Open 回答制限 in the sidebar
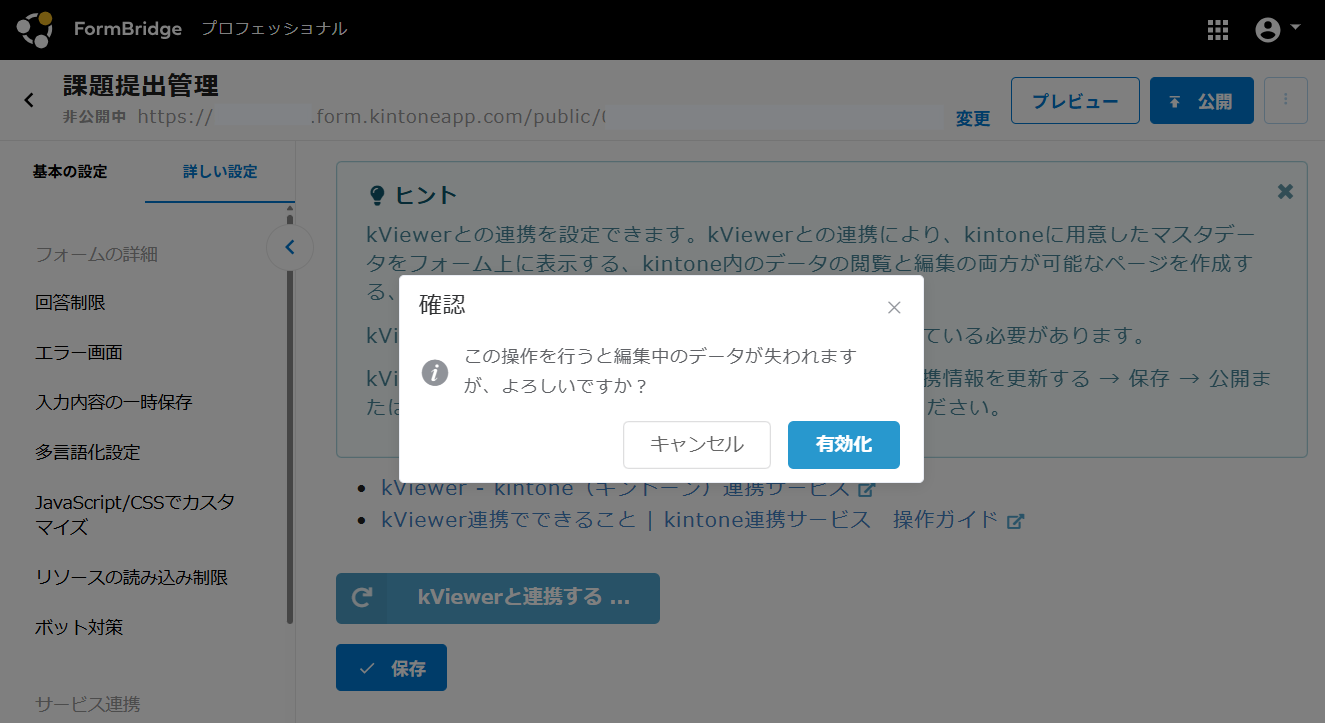Image resolution: width=1325 pixels, height=723 pixels. coord(70,303)
